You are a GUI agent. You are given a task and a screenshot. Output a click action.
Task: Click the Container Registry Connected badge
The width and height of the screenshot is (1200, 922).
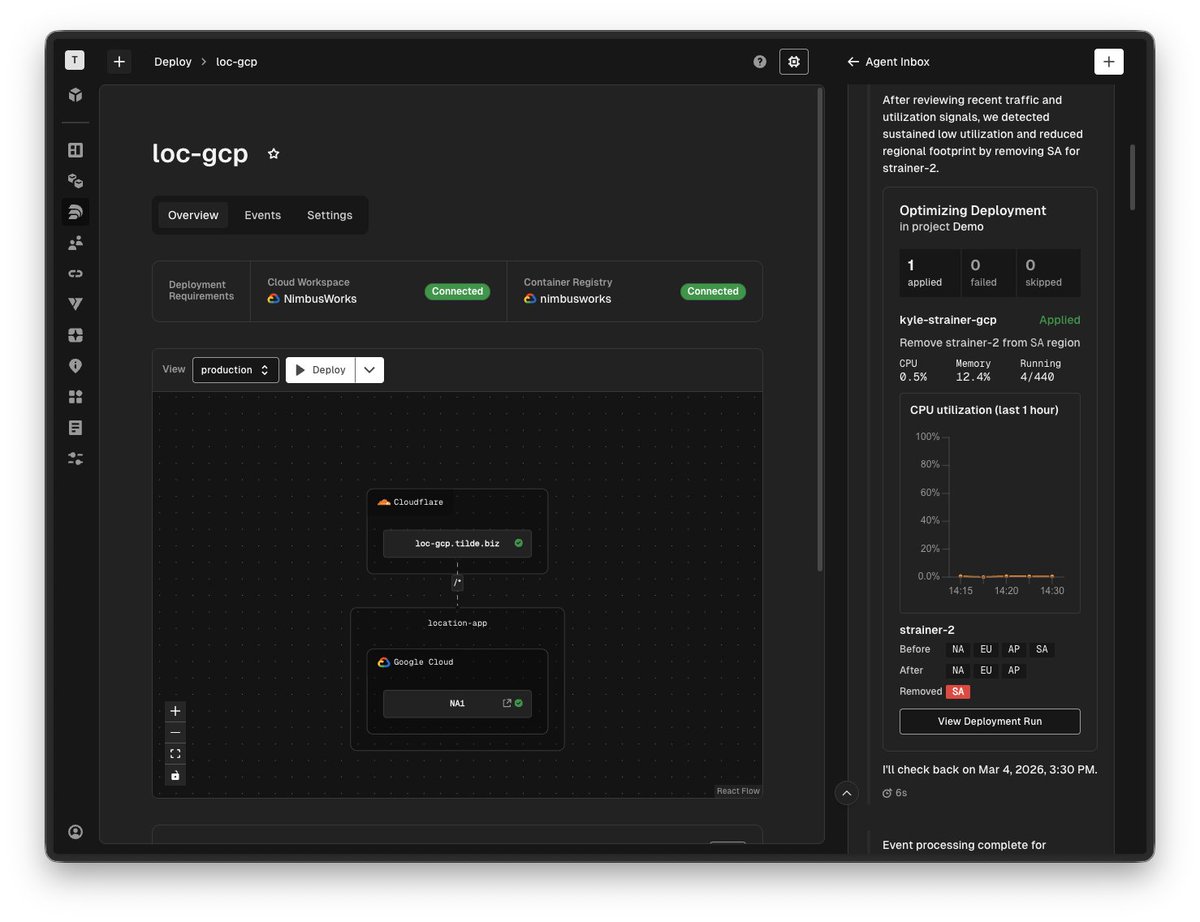[713, 291]
